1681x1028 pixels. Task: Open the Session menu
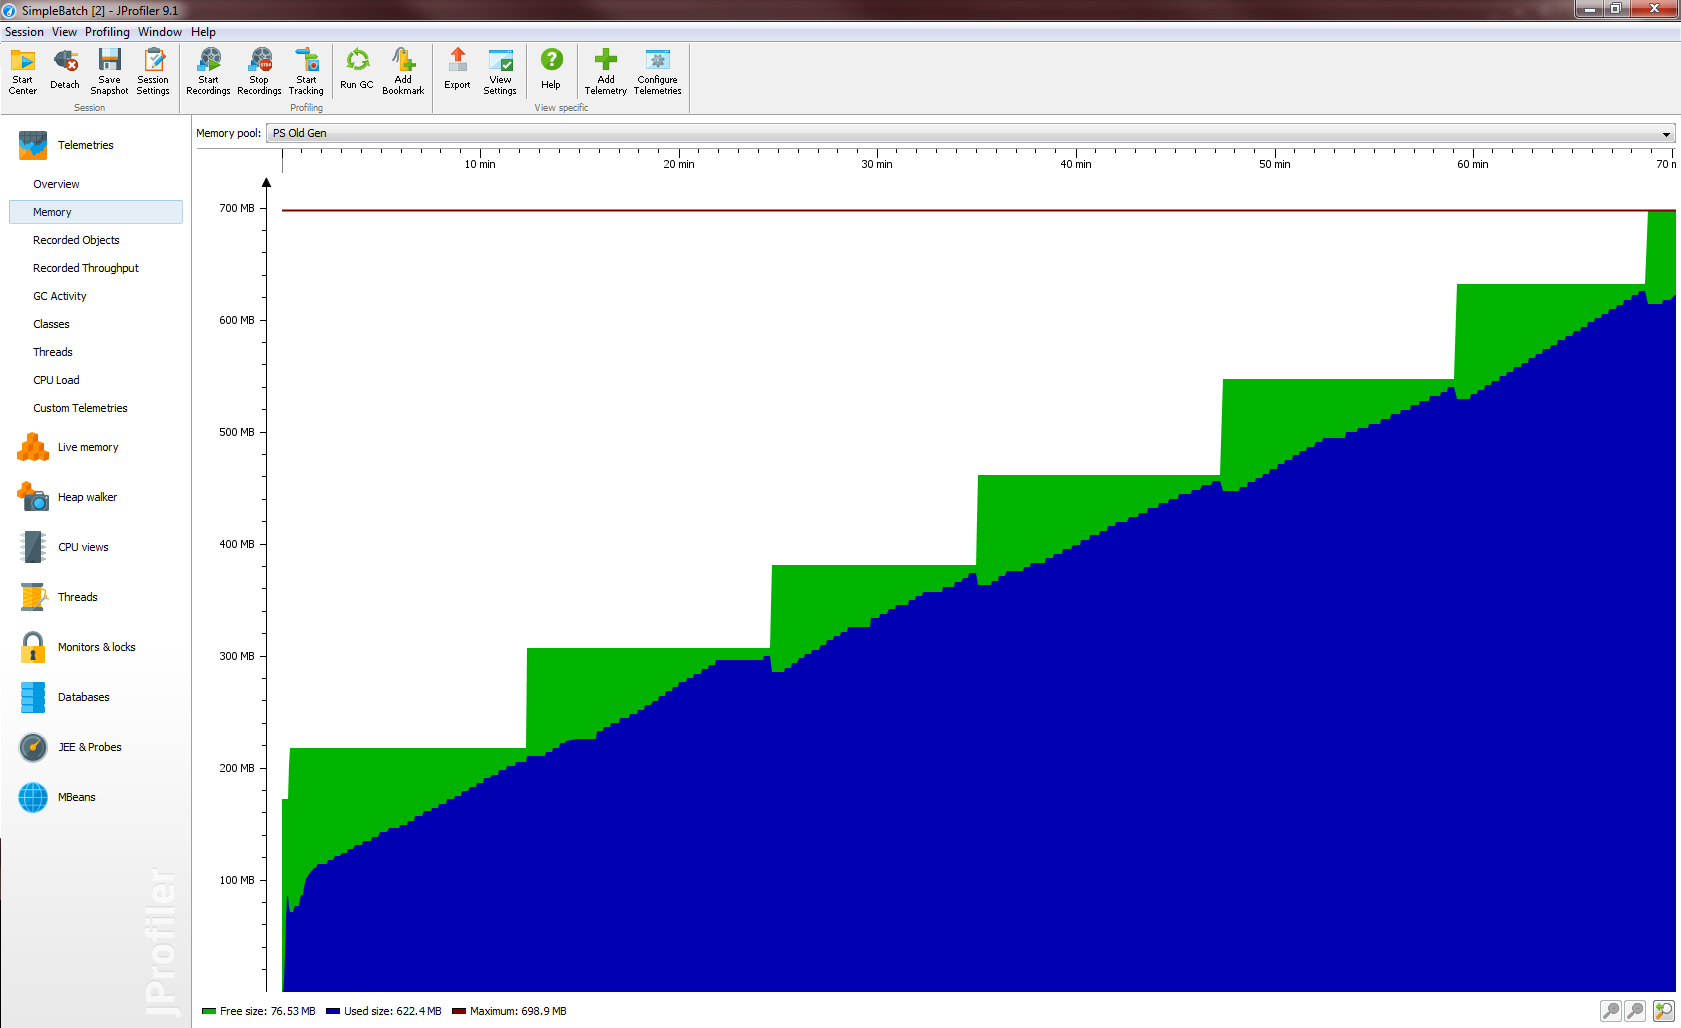click(x=24, y=32)
